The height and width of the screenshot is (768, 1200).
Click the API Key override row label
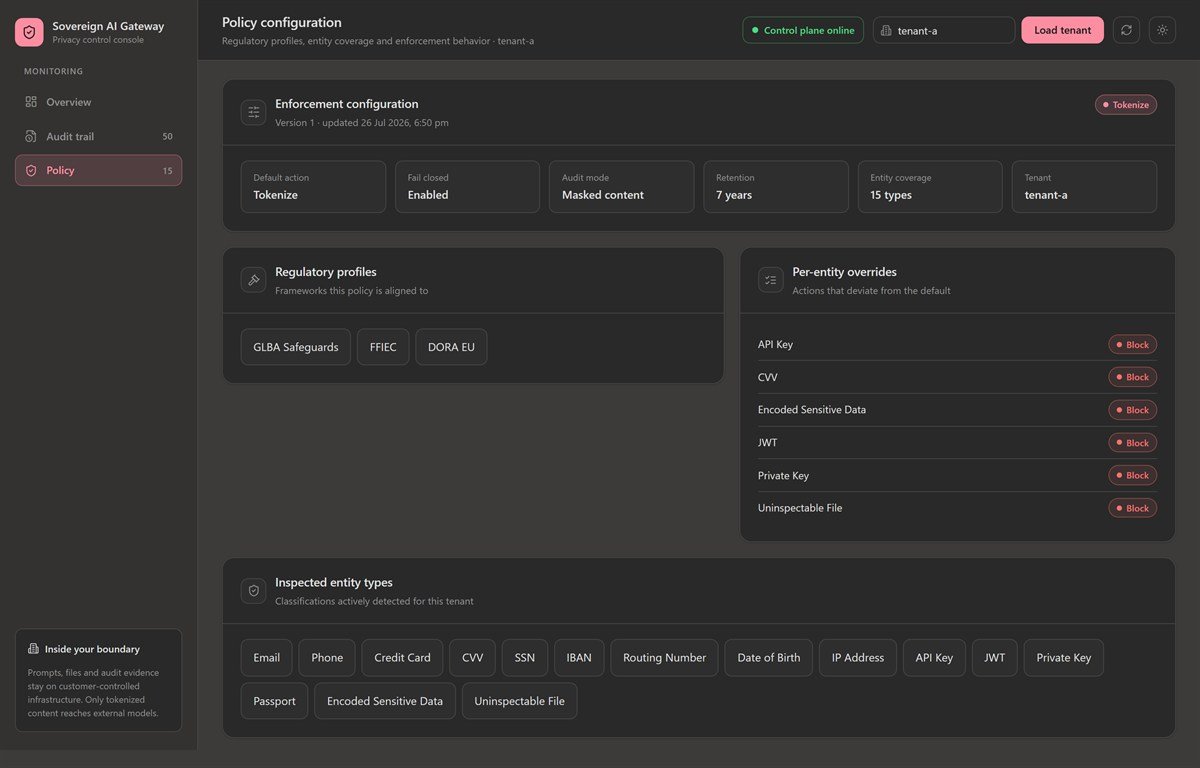click(x=775, y=344)
